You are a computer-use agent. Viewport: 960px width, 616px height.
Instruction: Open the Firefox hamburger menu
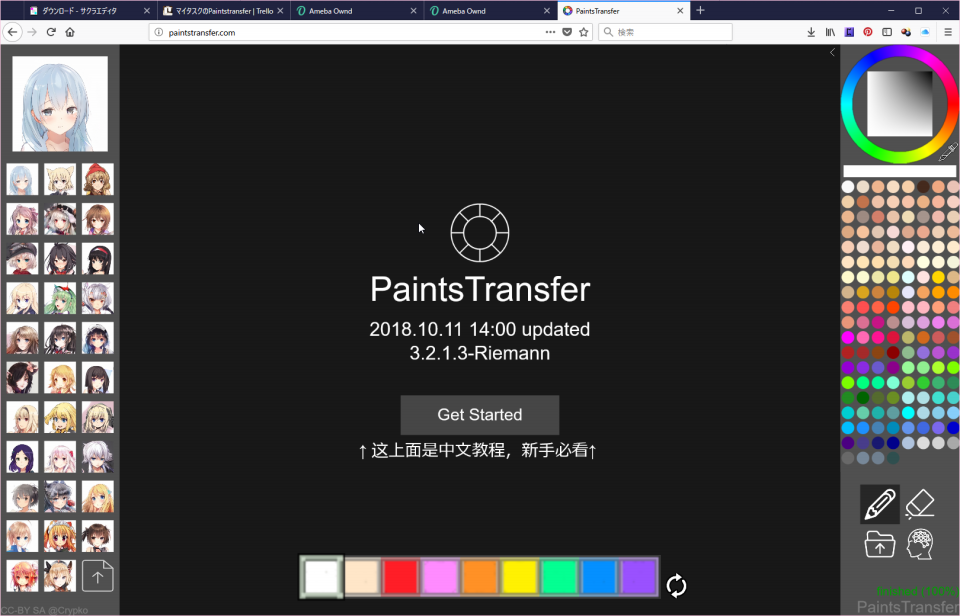(x=948, y=32)
